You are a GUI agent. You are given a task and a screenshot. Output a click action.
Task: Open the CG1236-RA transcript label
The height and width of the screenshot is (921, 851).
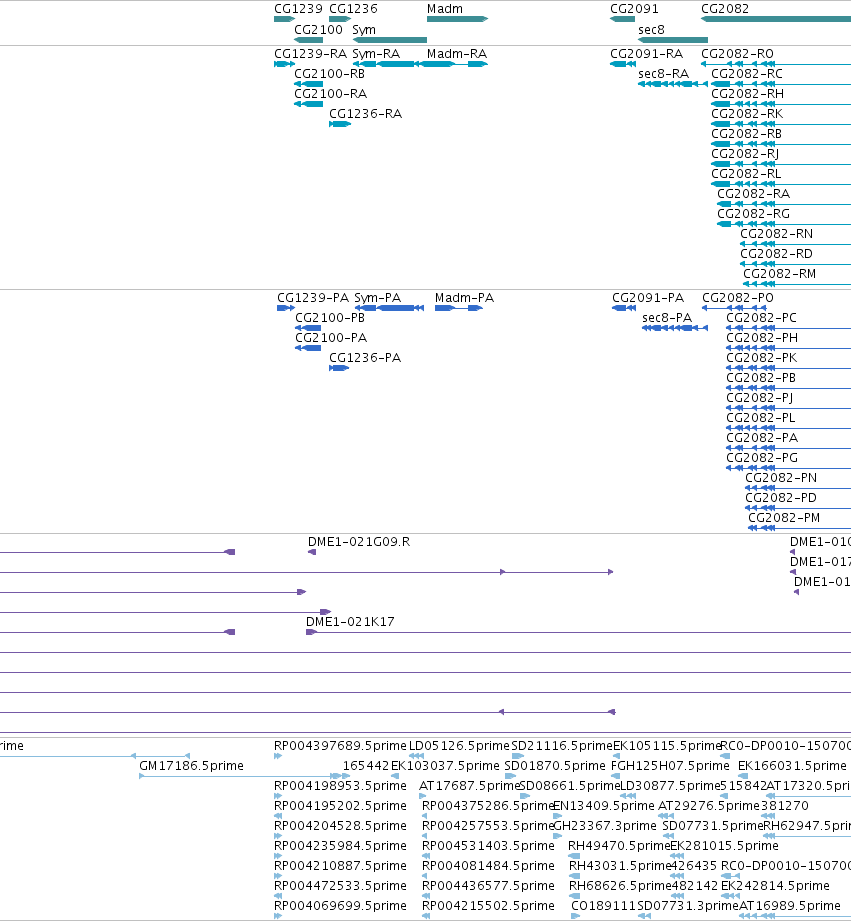coord(365,113)
